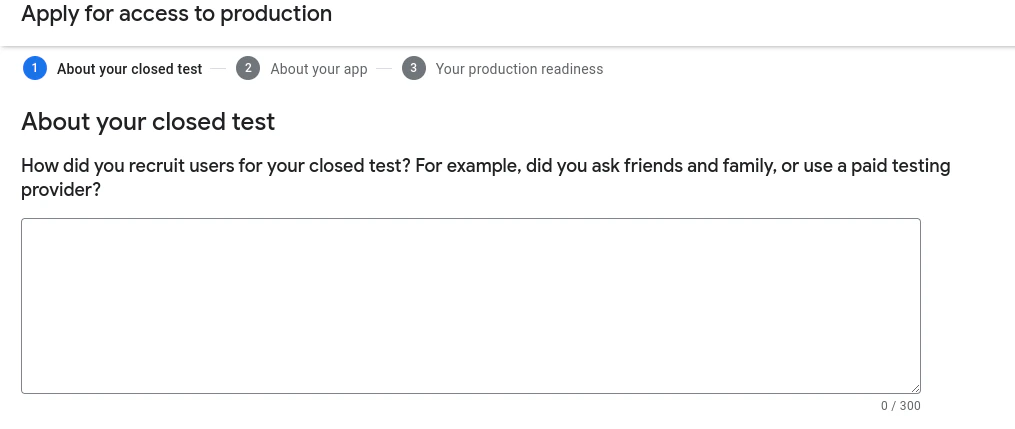This screenshot has width=1015, height=429.
Task: Go to the 'About your app' step
Action: click(x=319, y=69)
